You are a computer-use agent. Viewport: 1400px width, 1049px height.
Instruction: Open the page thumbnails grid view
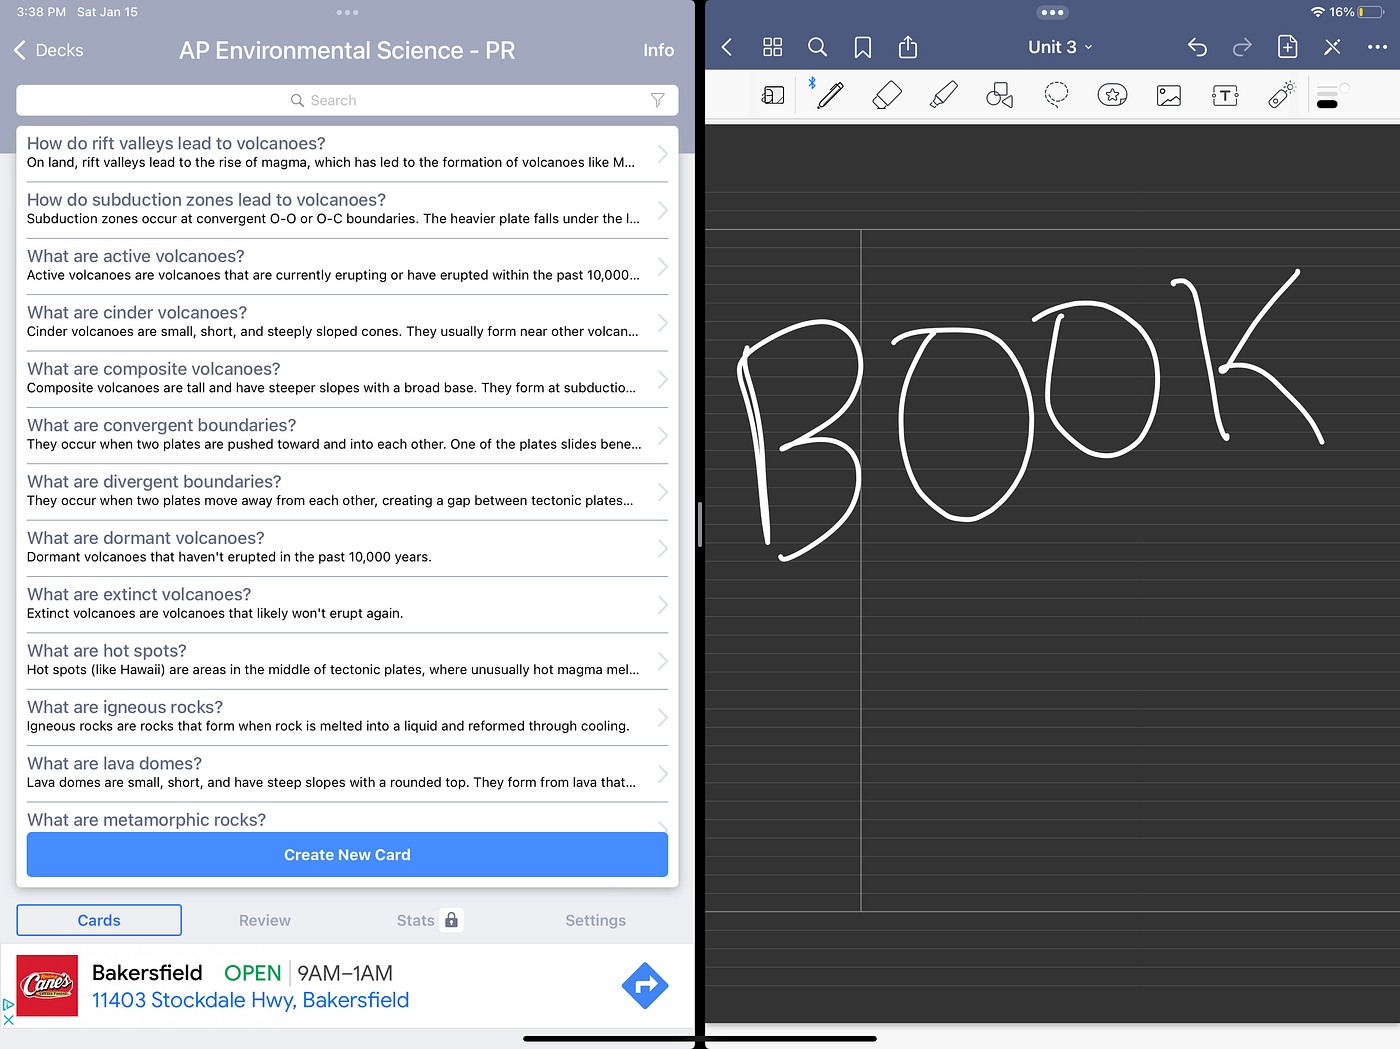(772, 47)
